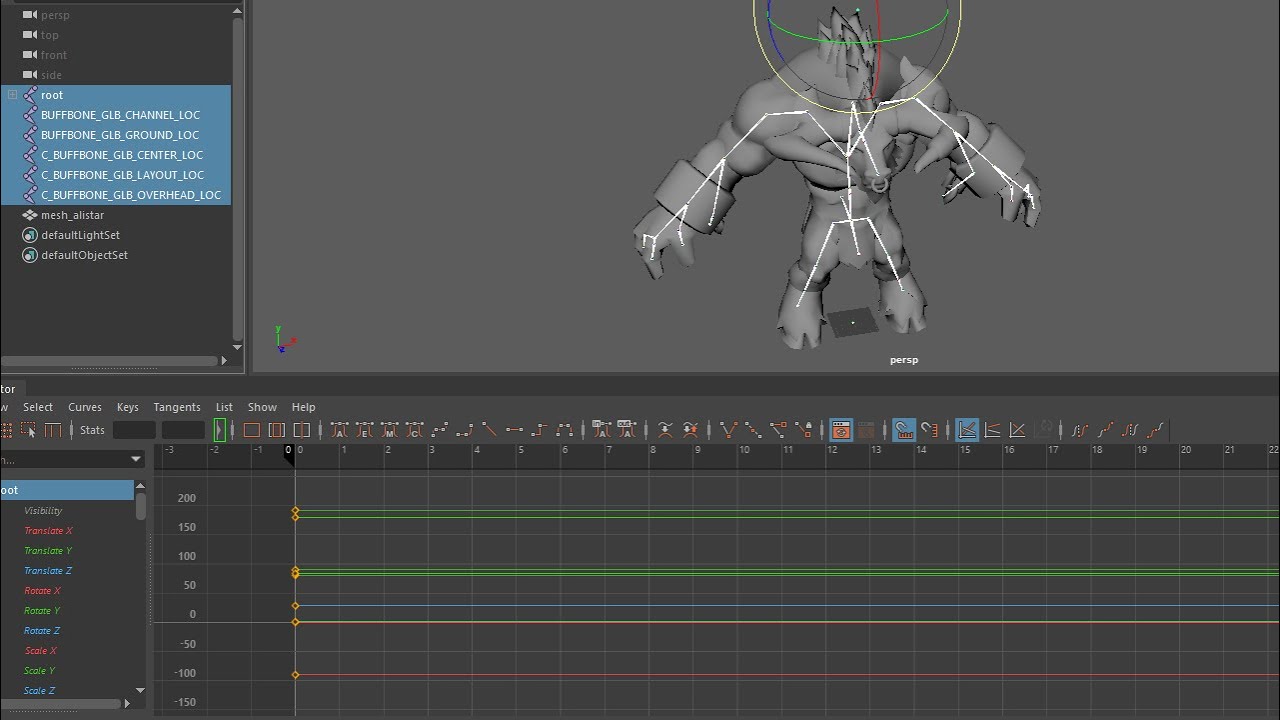Open the Show menu
The width and height of the screenshot is (1280, 720).
(262, 407)
